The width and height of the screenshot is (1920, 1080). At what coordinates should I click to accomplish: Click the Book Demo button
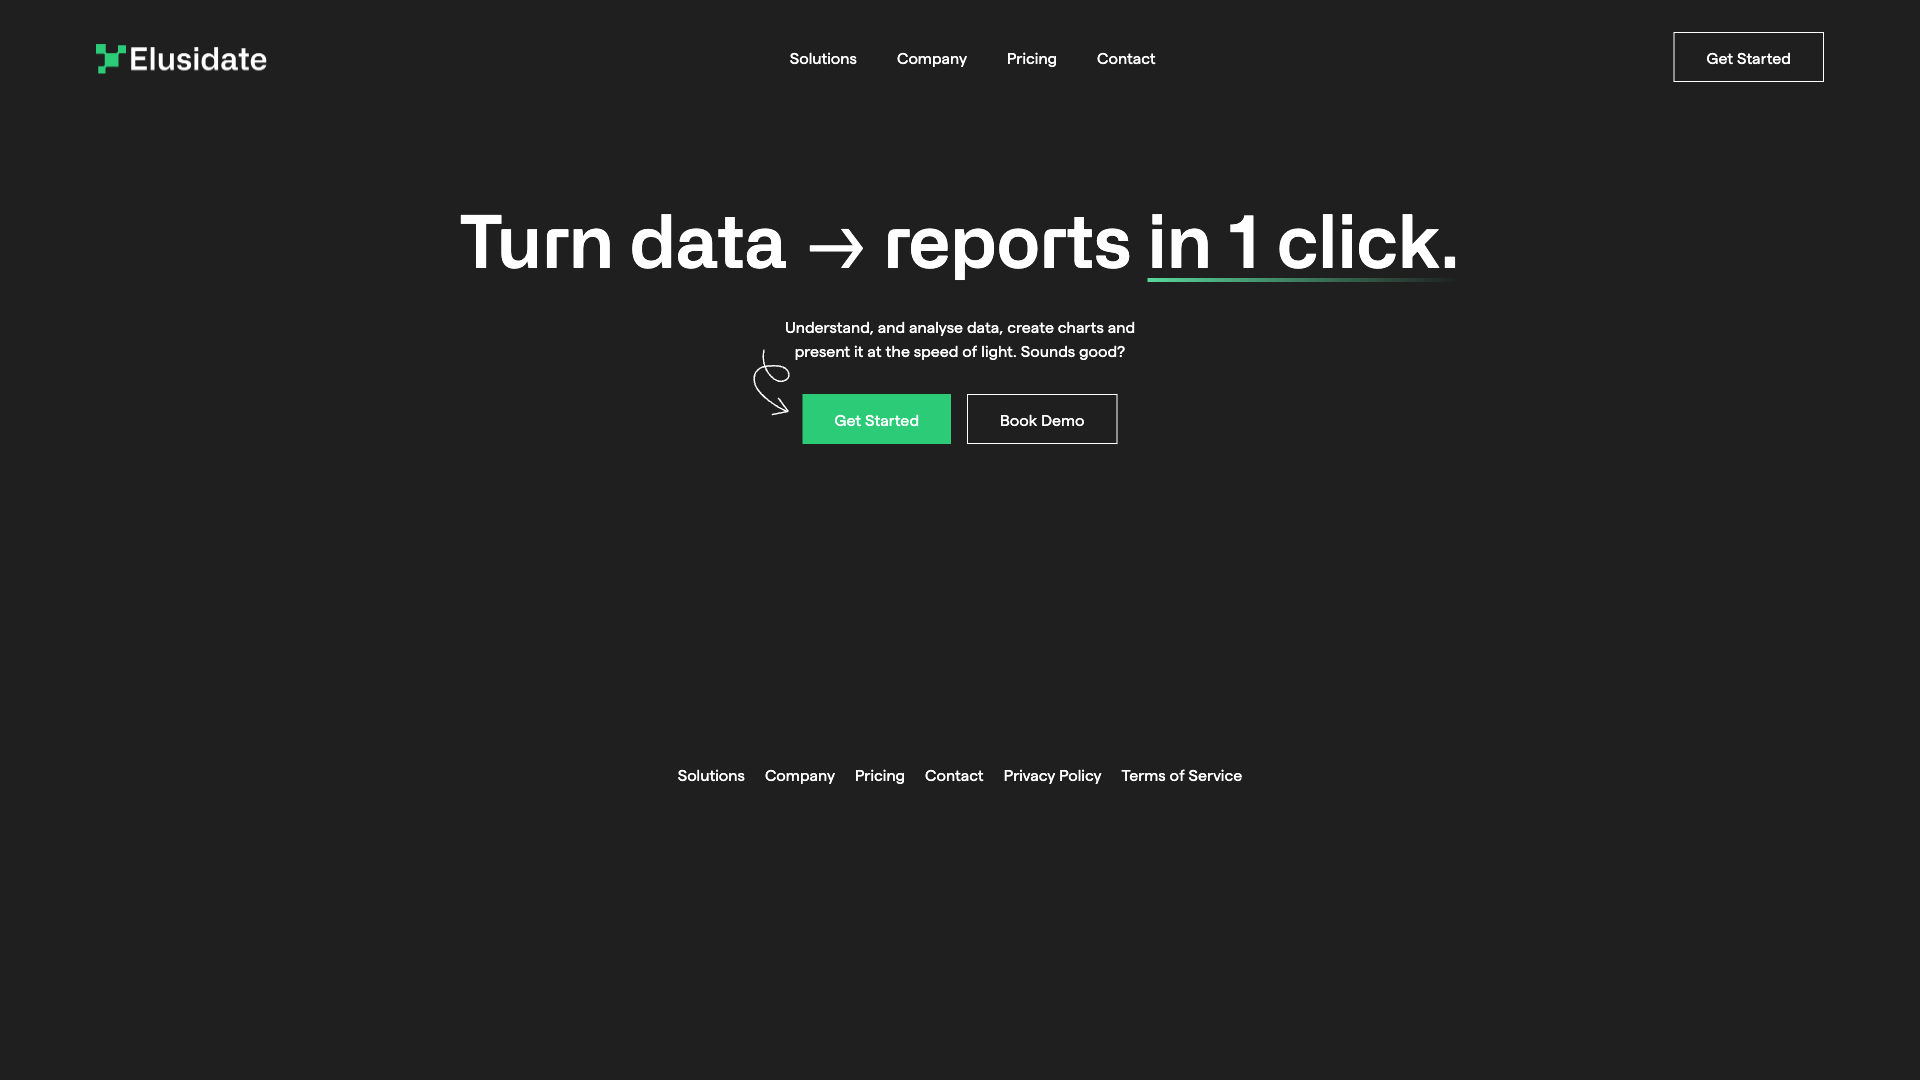point(1042,419)
